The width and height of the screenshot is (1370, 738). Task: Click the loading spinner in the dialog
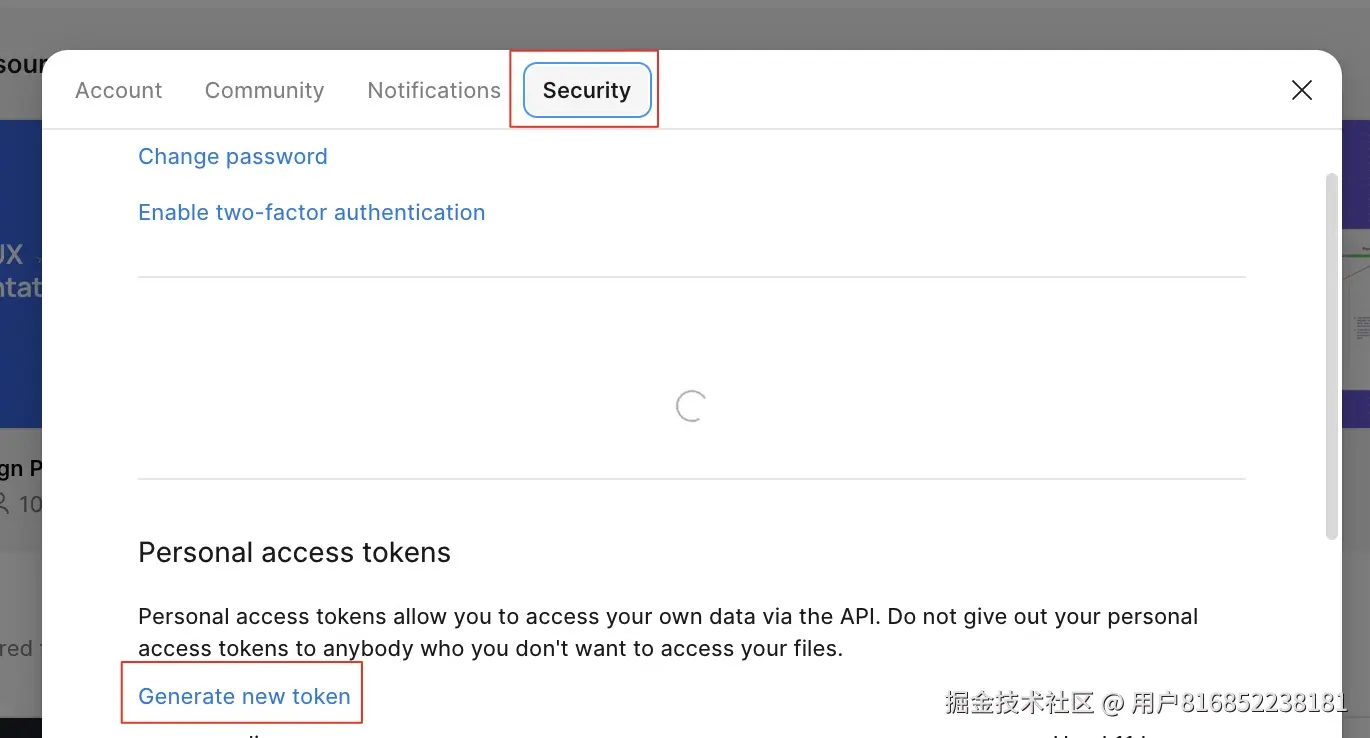pyautogui.click(x=690, y=406)
